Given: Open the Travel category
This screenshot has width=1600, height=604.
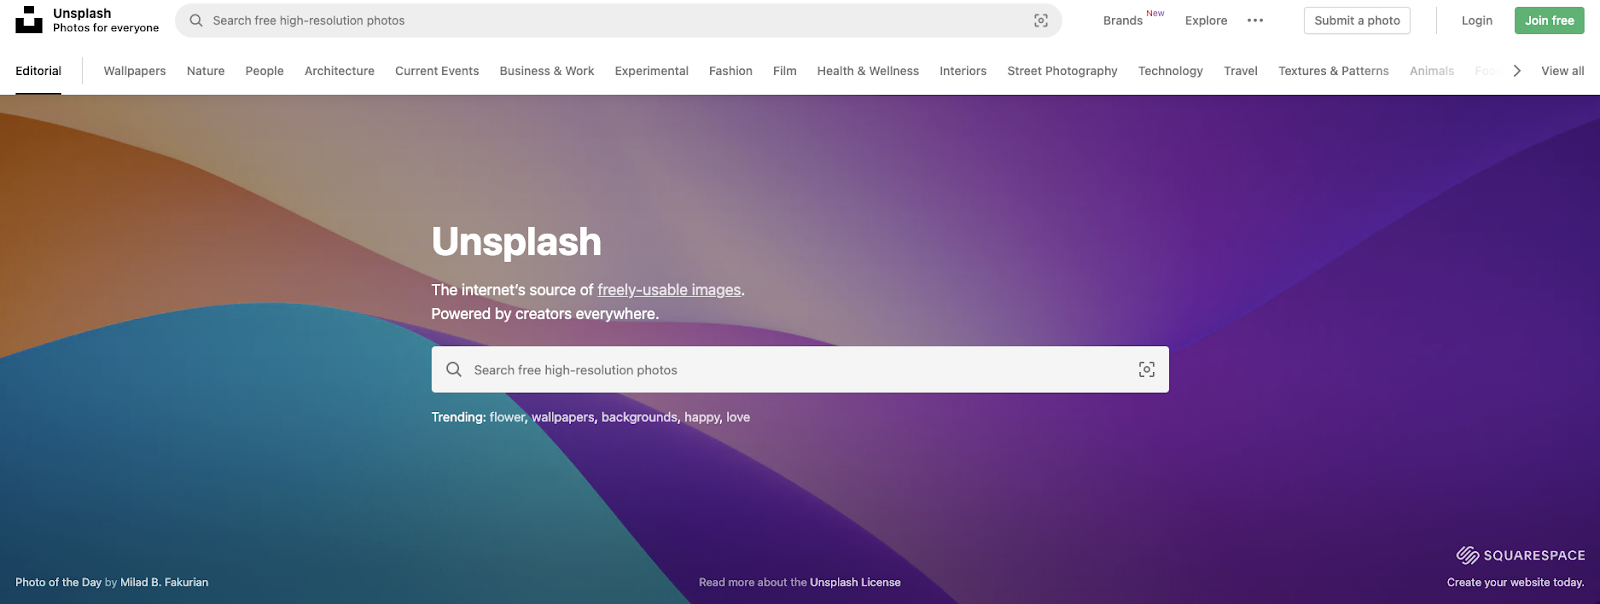Looking at the screenshot, I should pyautogui.click(x=1241, y=71).
